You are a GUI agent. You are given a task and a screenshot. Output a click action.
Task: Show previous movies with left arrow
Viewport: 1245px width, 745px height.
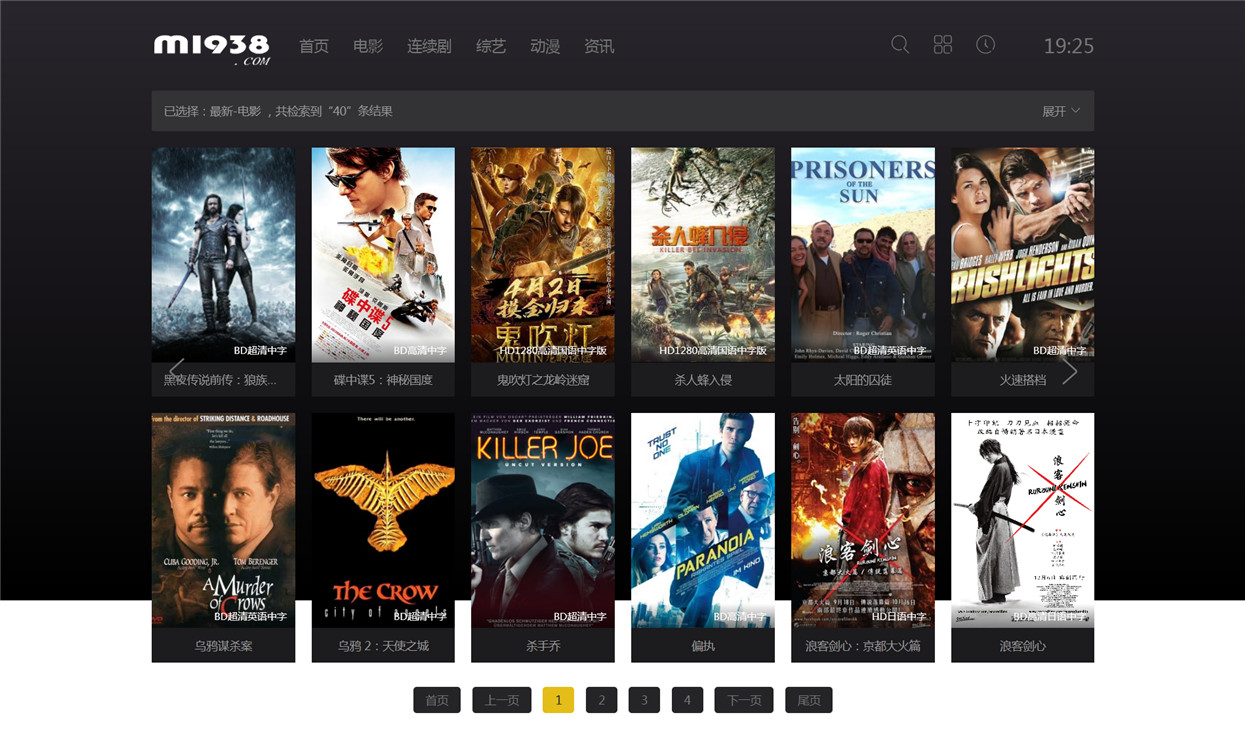click(177, 371)
